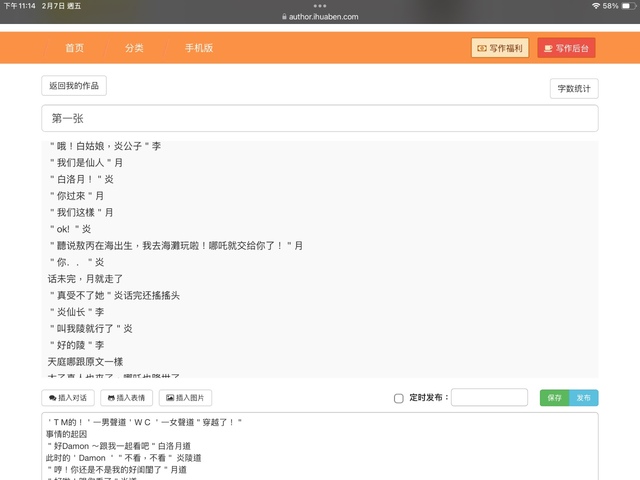Open 写作福利 writing benefits

point(500,48)
